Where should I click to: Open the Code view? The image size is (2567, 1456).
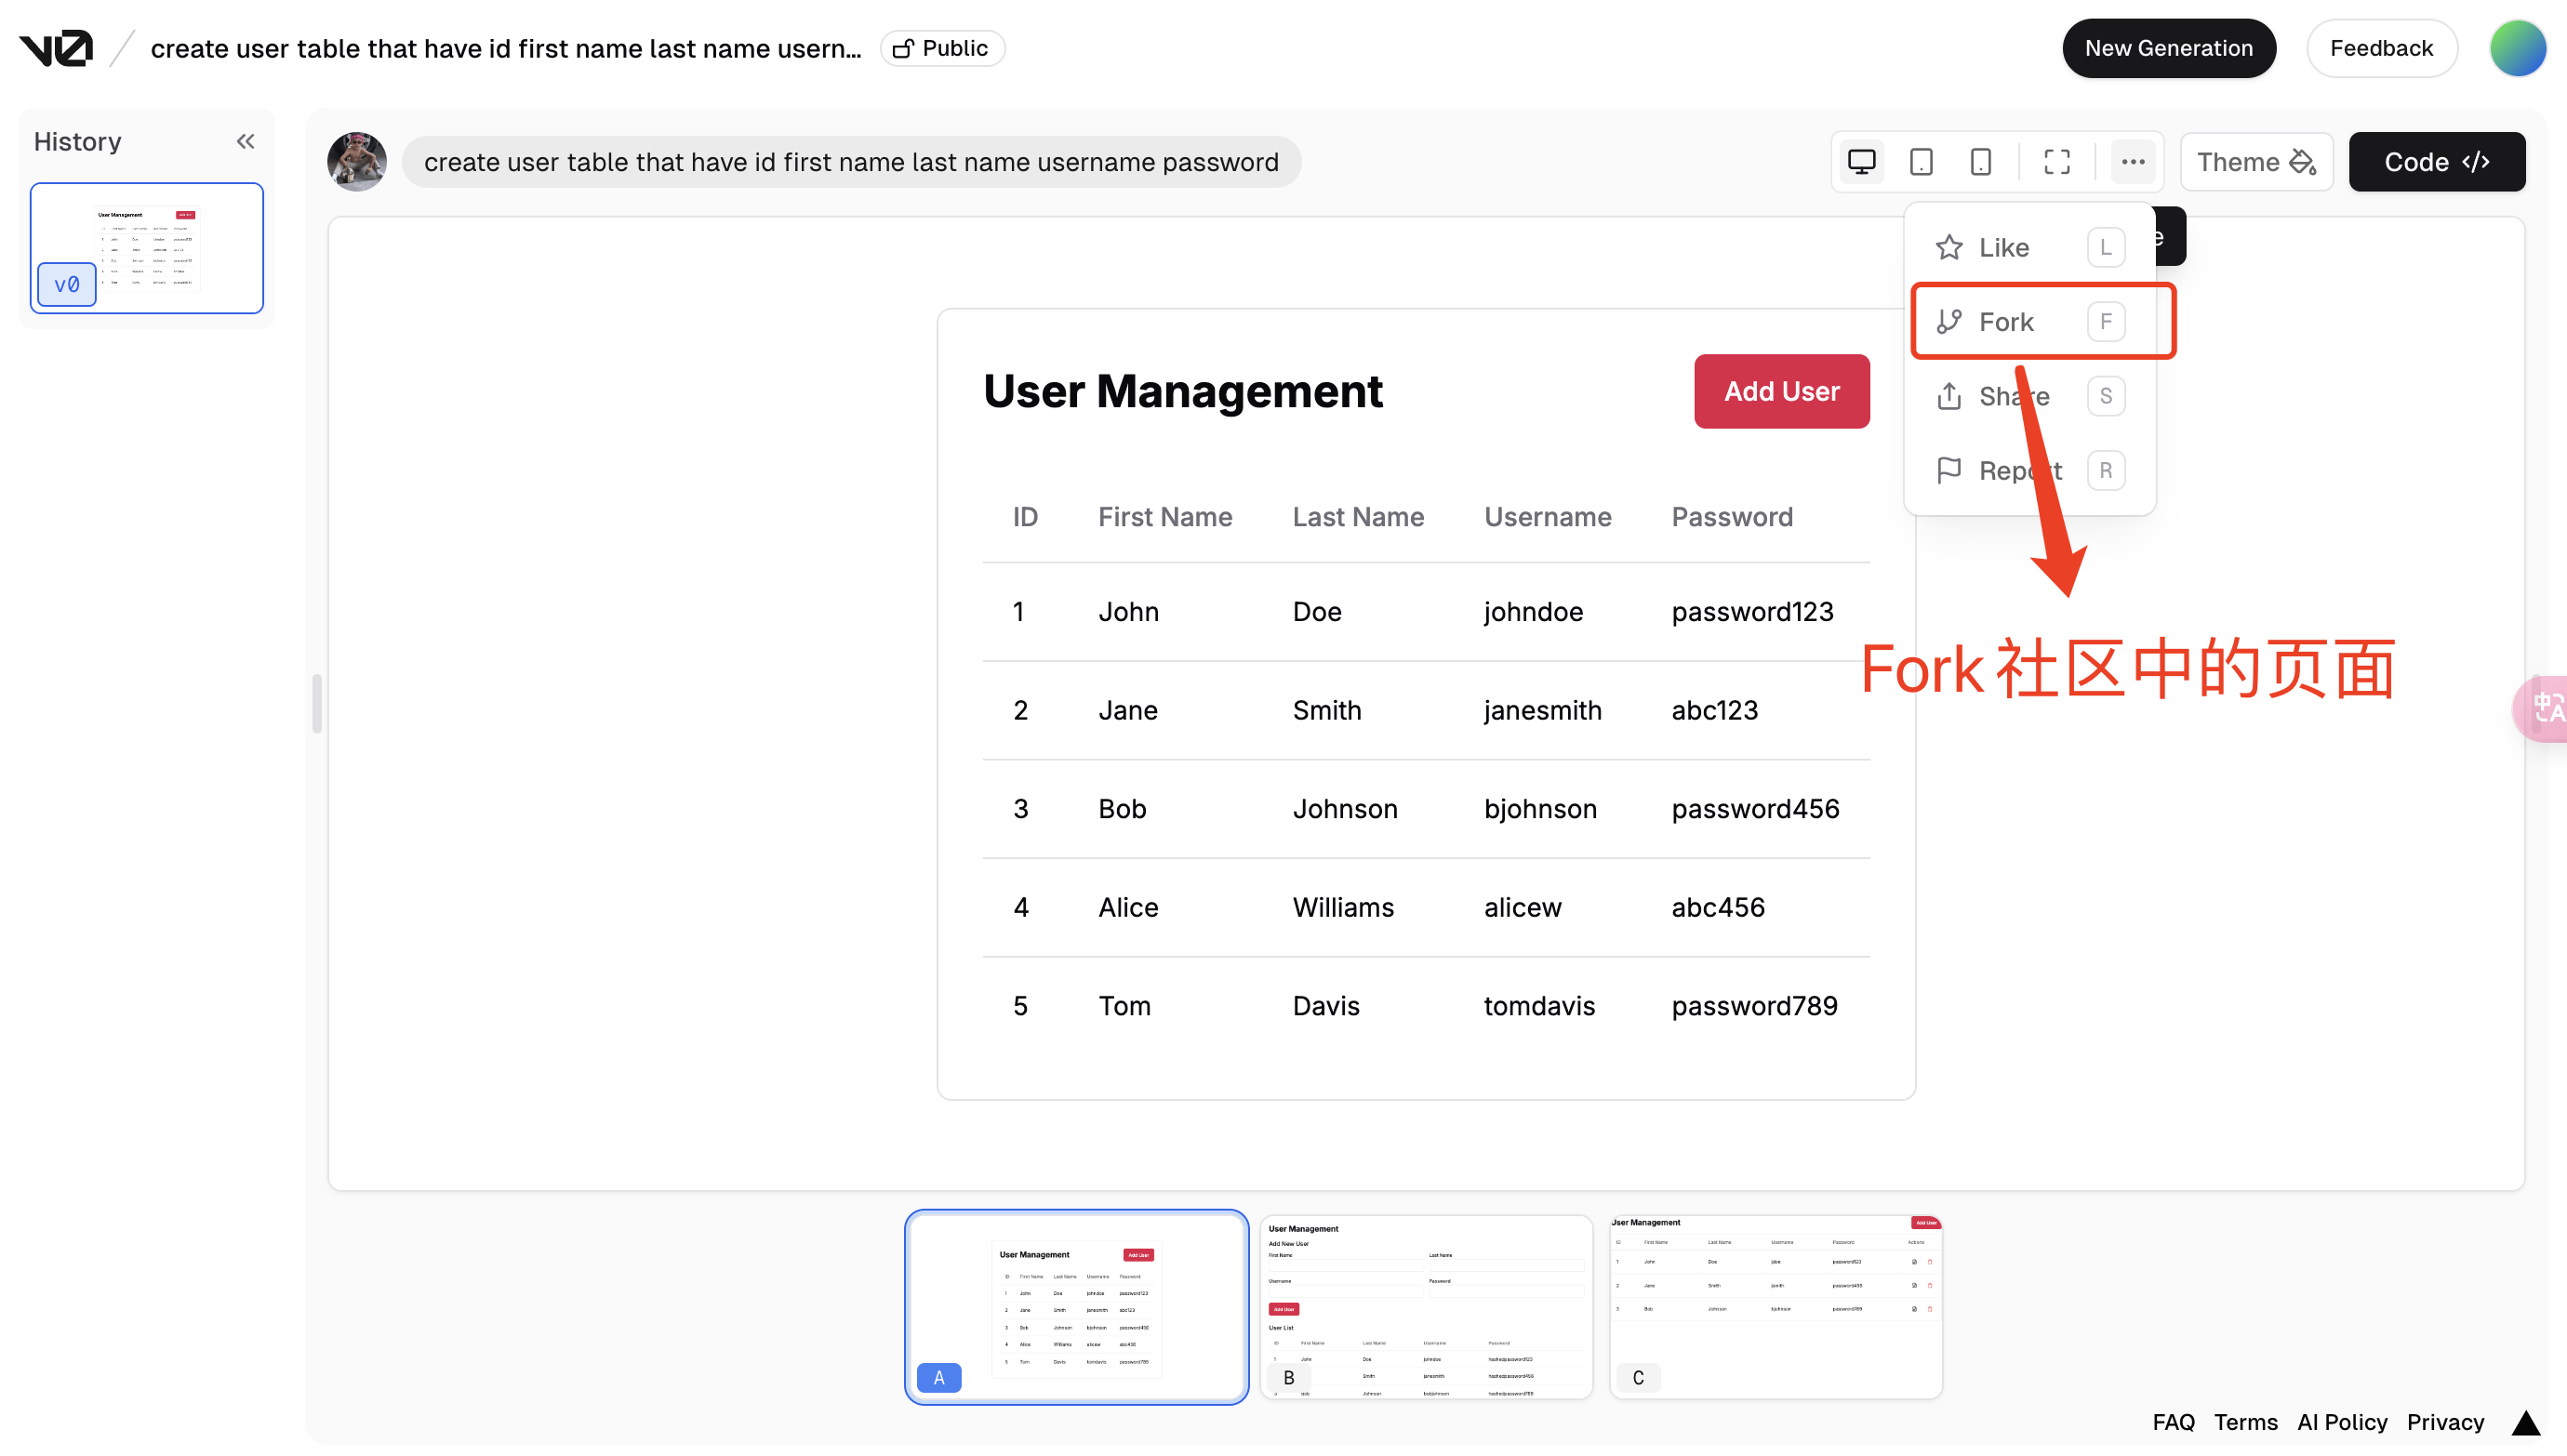click(x=2436, y=162)
